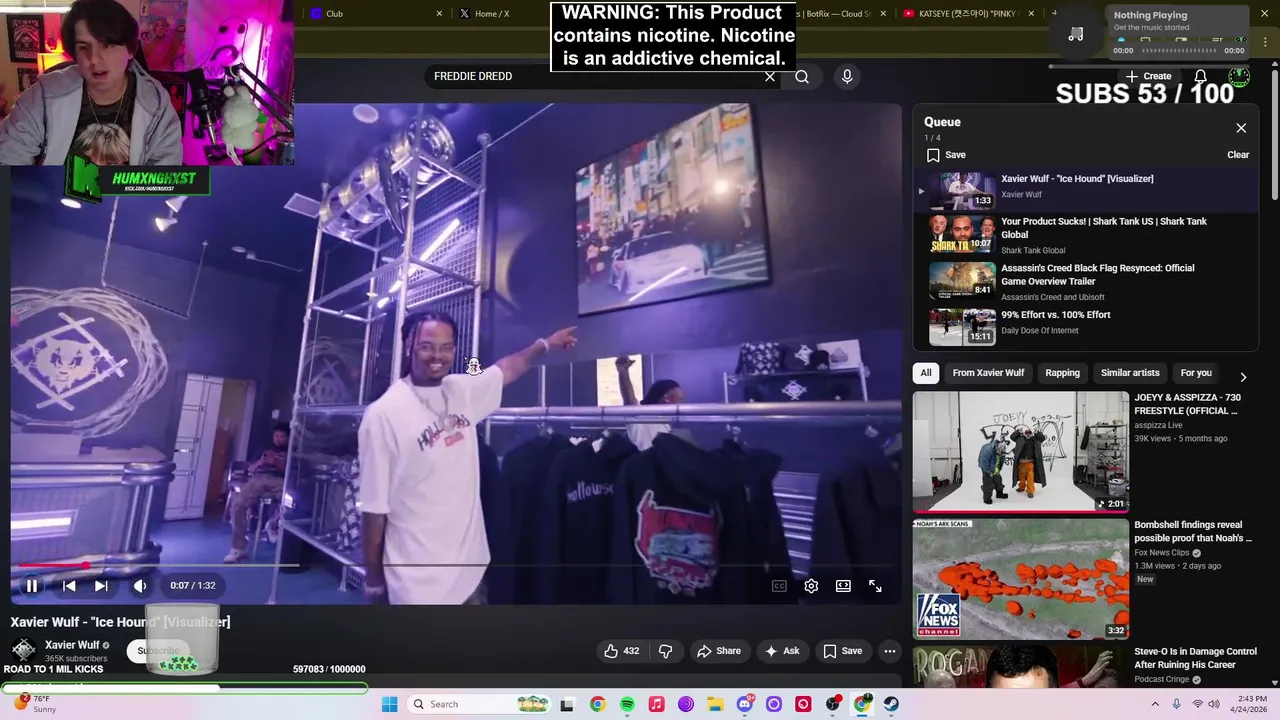The height and width of the screenshot is (720, 1280).
Task: Open Task View on taskbar
Action: click(567, 704)
